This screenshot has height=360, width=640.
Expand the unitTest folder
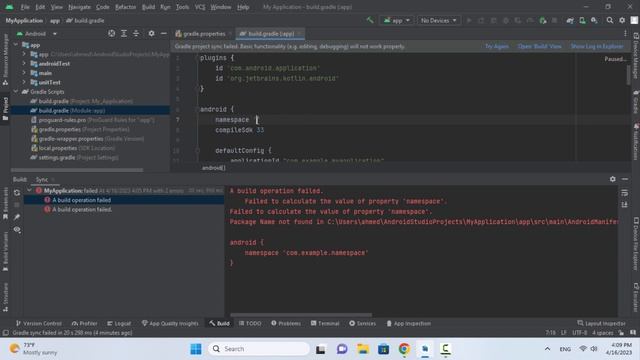coord(24,82)
